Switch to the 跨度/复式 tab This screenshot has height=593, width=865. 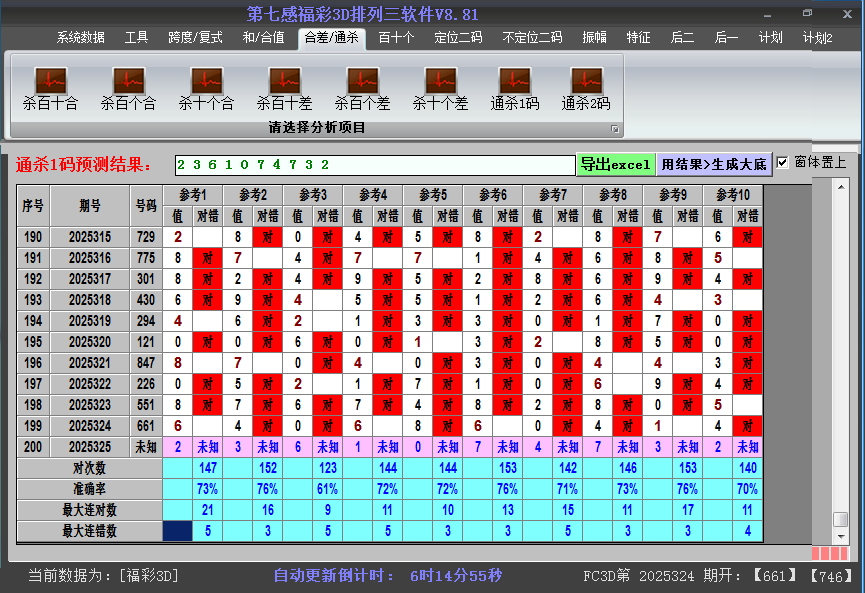[195, 38]
